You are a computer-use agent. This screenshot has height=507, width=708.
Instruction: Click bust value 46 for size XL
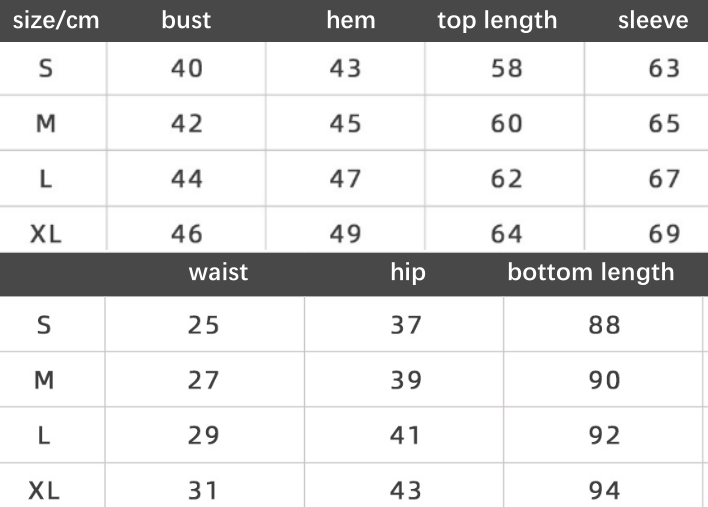tap(186, 234)
